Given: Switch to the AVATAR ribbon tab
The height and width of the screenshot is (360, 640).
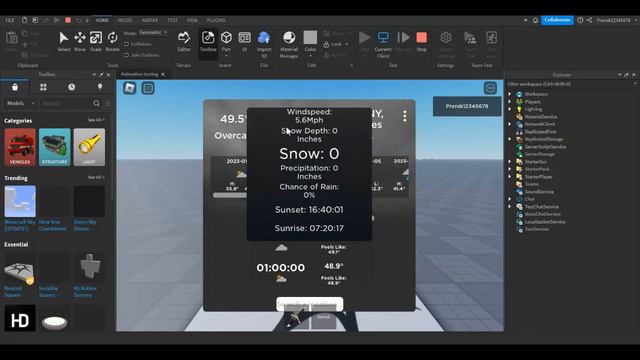Looking at the screenshot, I should pyautogui.click(x=150, y=20).
